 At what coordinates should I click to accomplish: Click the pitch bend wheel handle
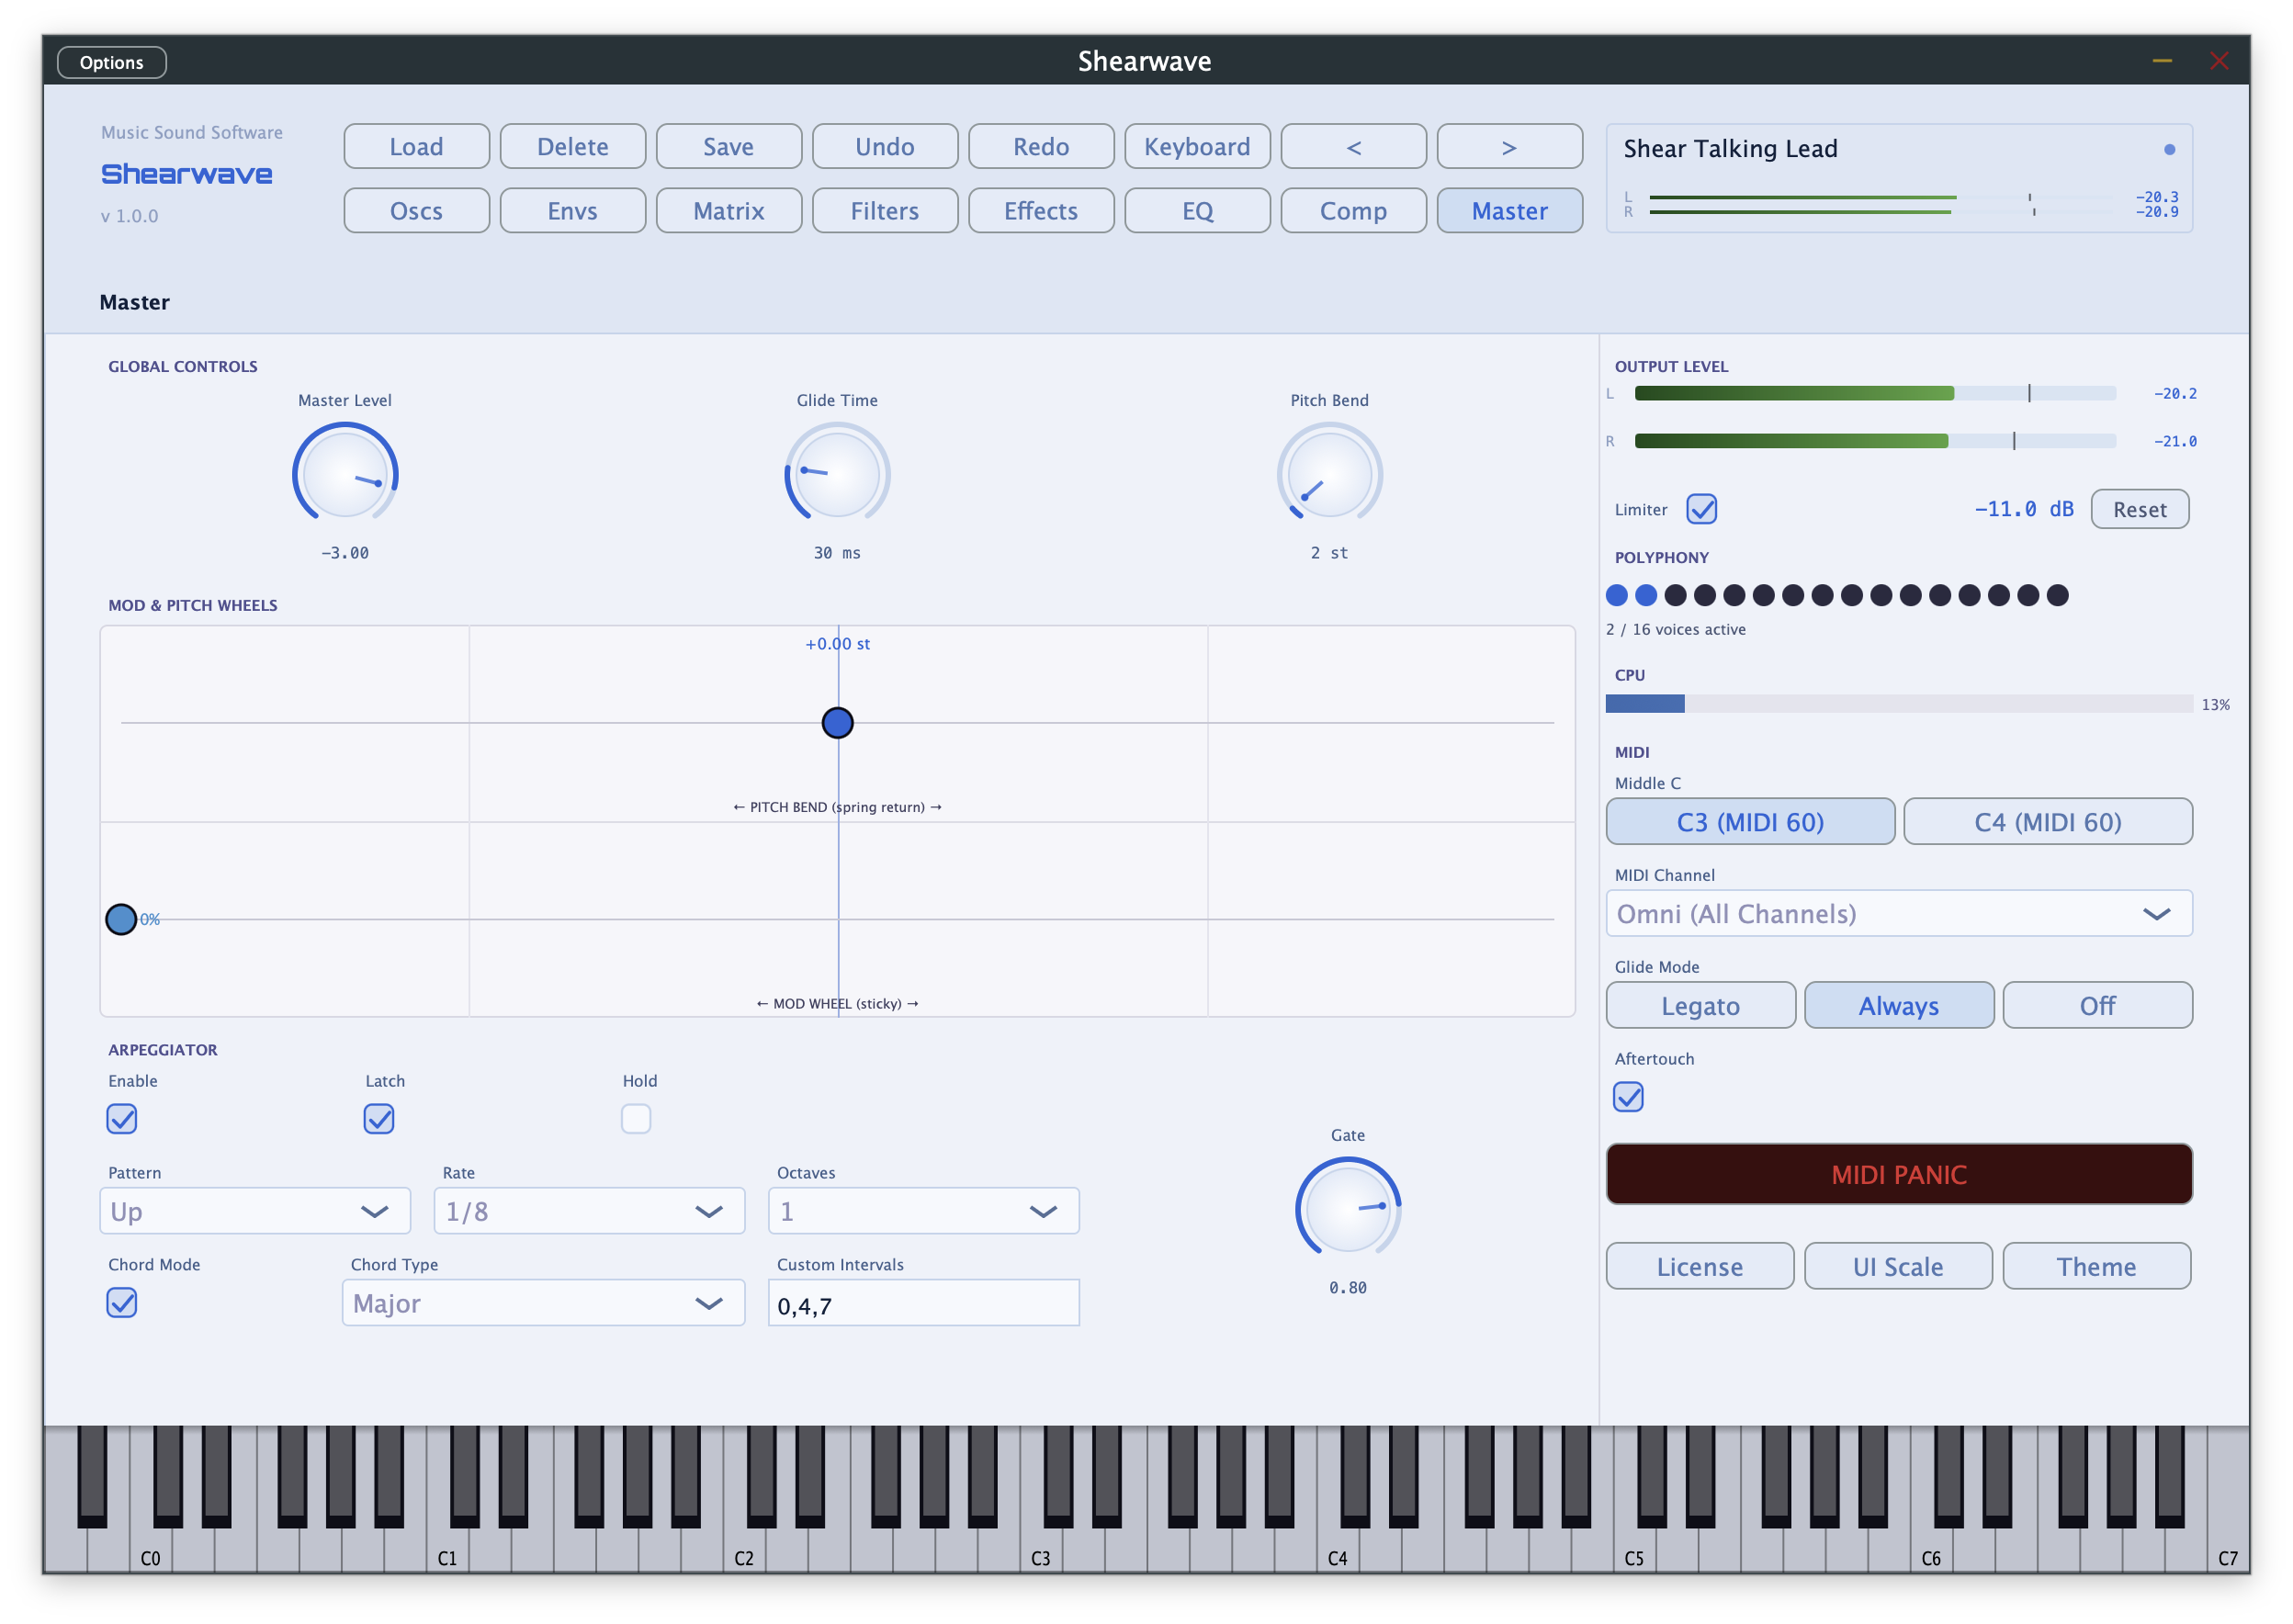(x=837, y=722)
